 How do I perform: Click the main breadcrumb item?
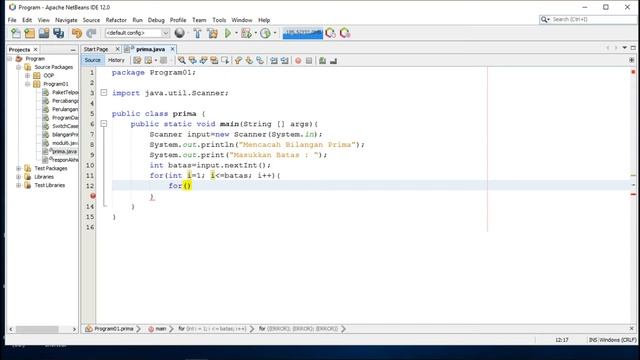tap(160, 329)
